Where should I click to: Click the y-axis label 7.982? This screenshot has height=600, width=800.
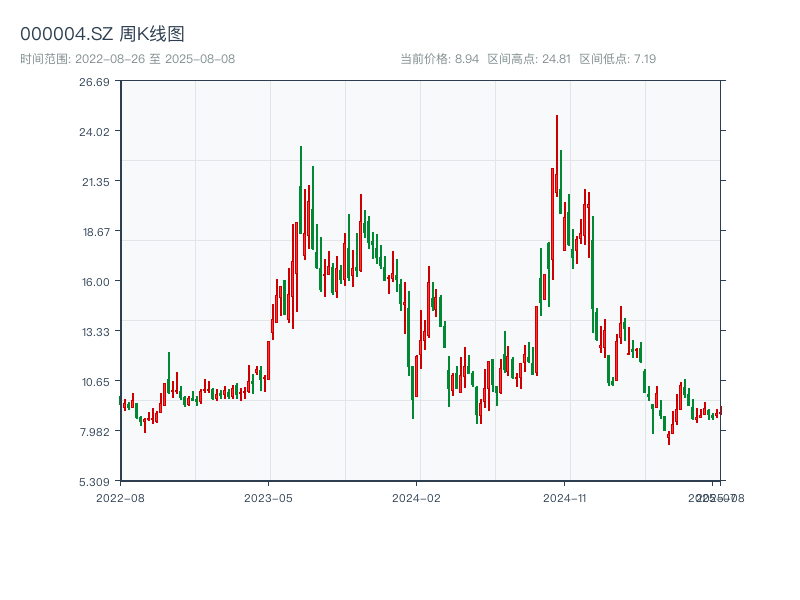[94, 432]
